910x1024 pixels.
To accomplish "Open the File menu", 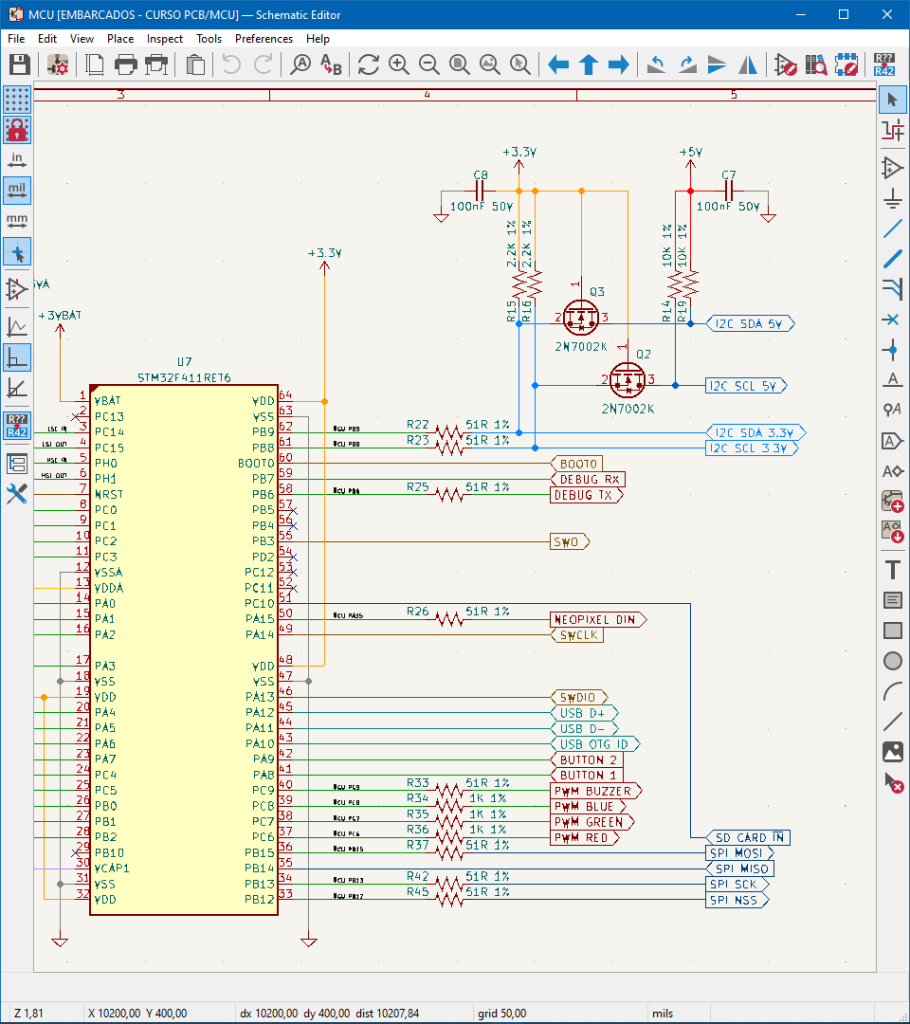I will pyautogui.click(x=16, y=39).
